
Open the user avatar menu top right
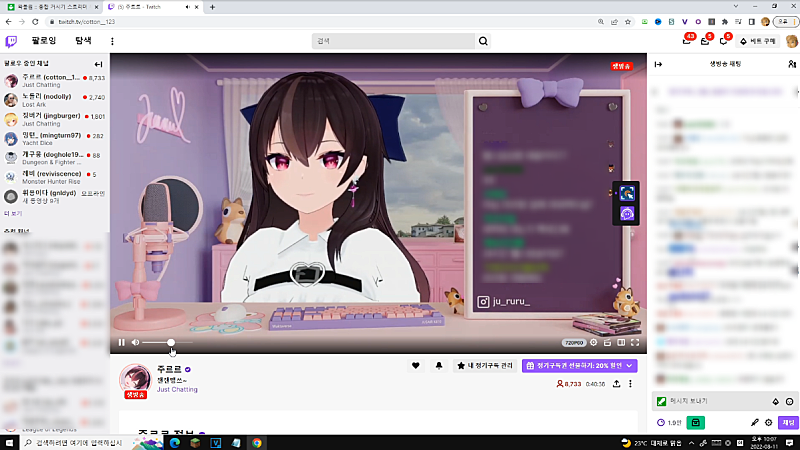click(792, 41)
